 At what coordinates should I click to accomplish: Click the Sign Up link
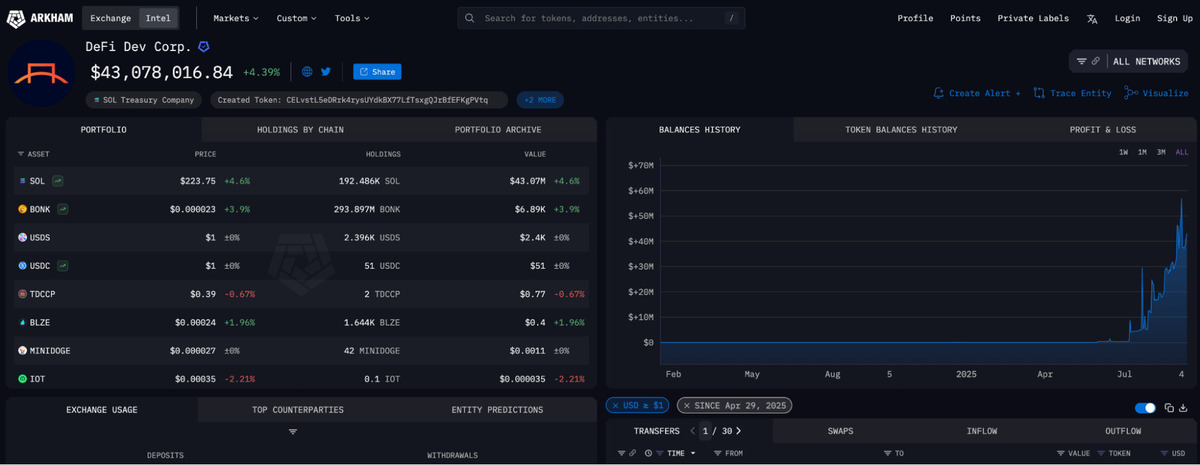tap(1174, 18)
